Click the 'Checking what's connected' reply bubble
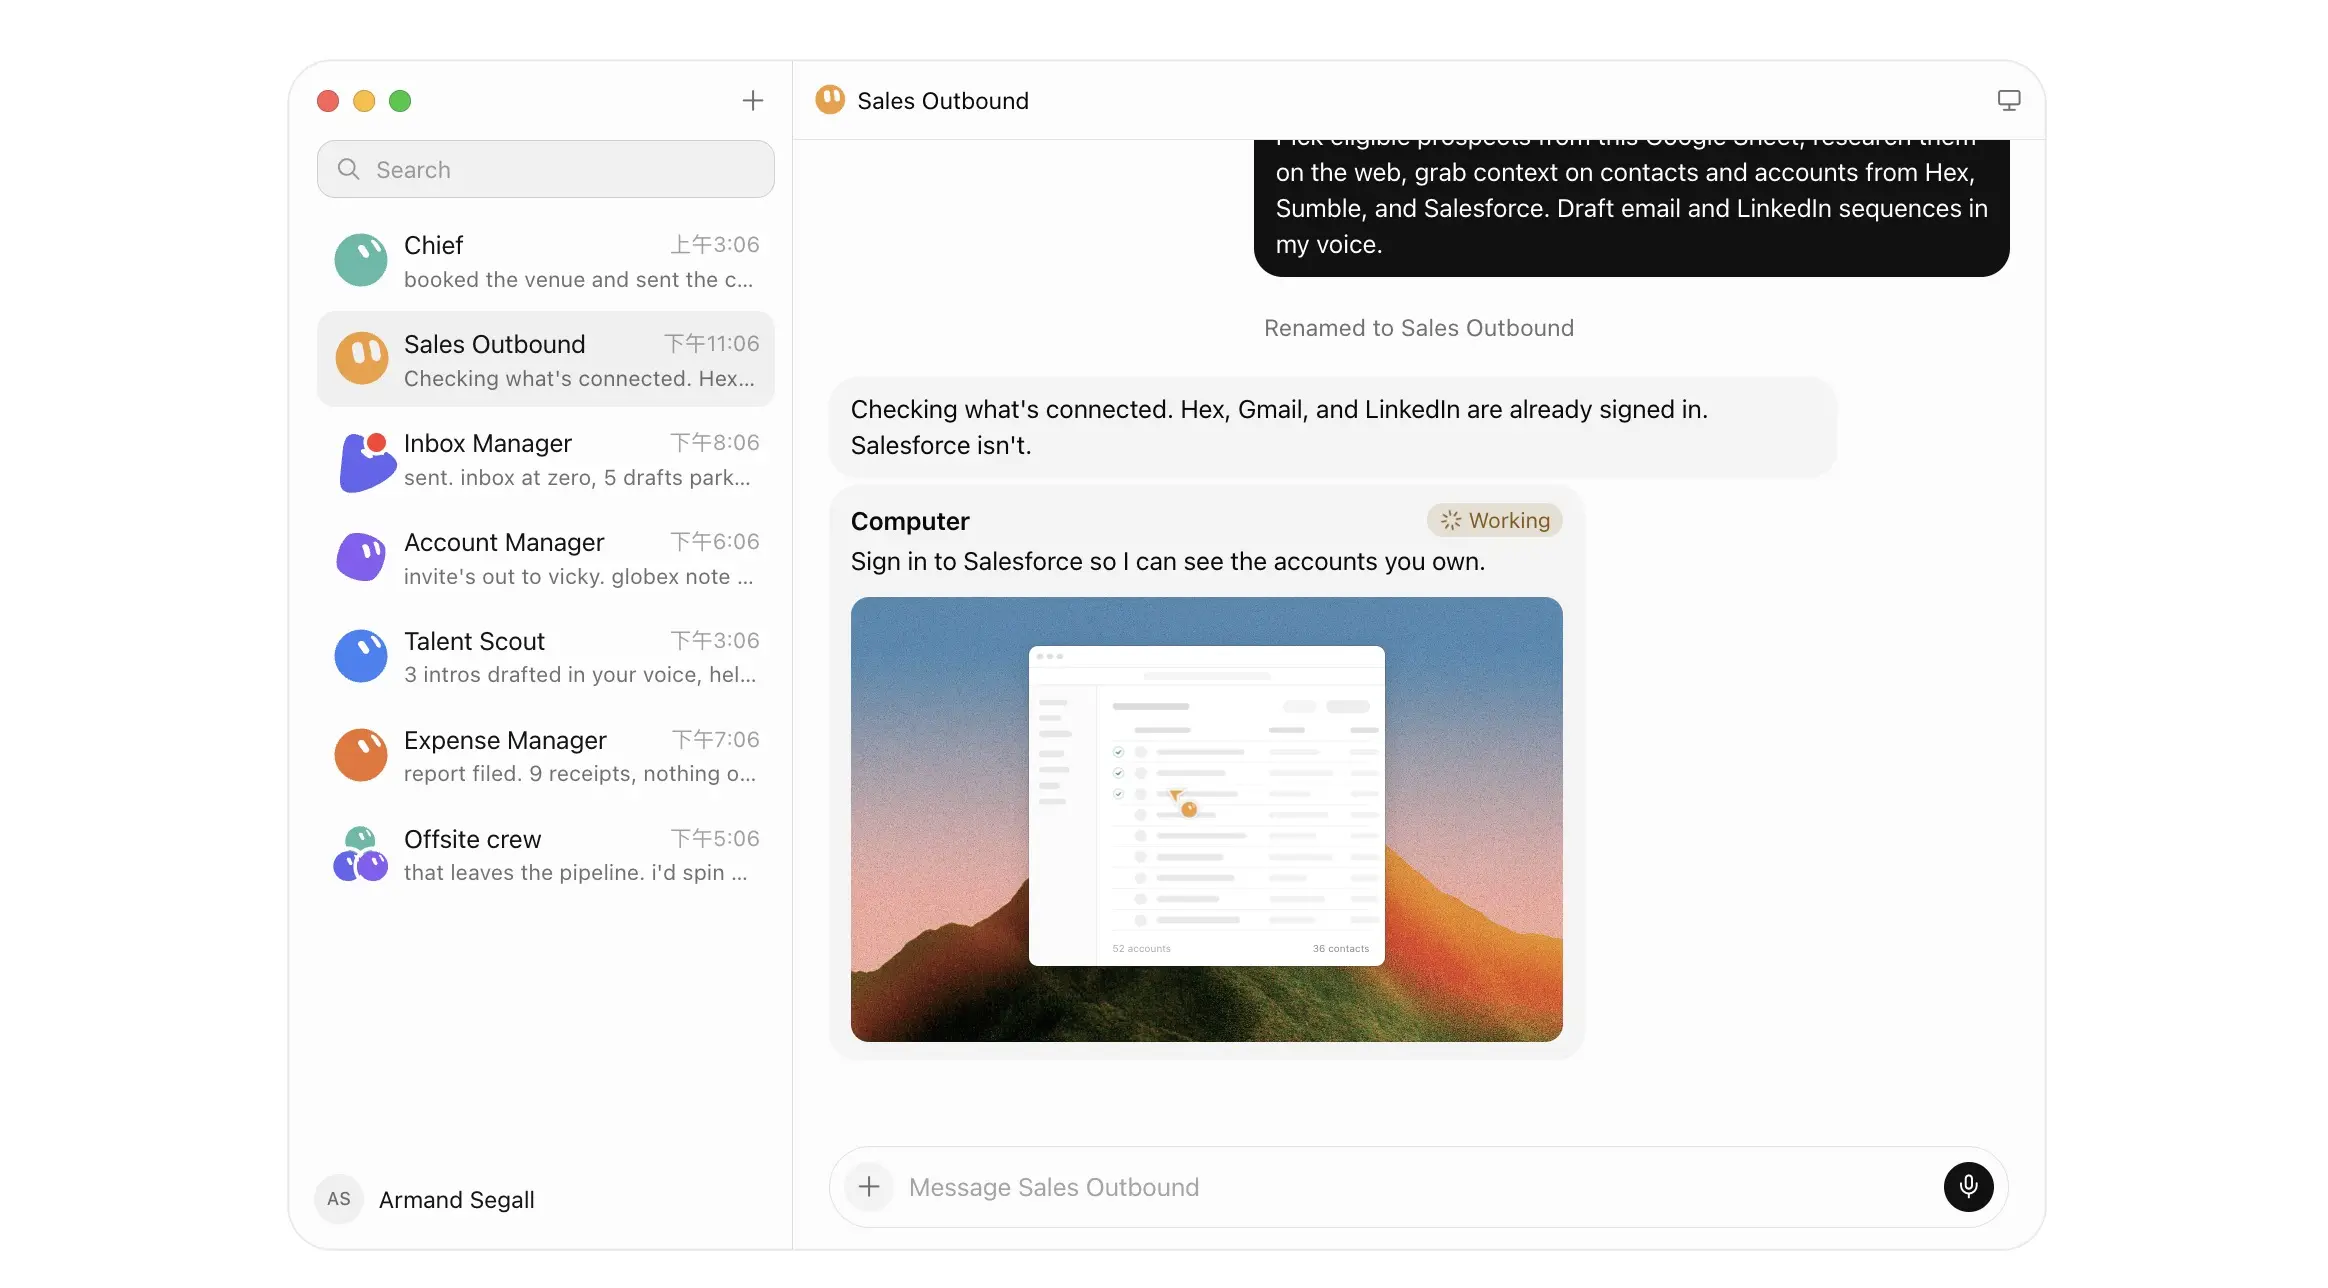 point(1332,427)
